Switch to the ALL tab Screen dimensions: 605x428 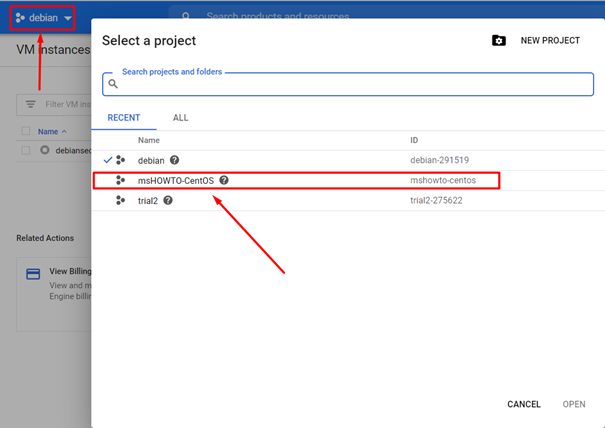click(180, 118)
